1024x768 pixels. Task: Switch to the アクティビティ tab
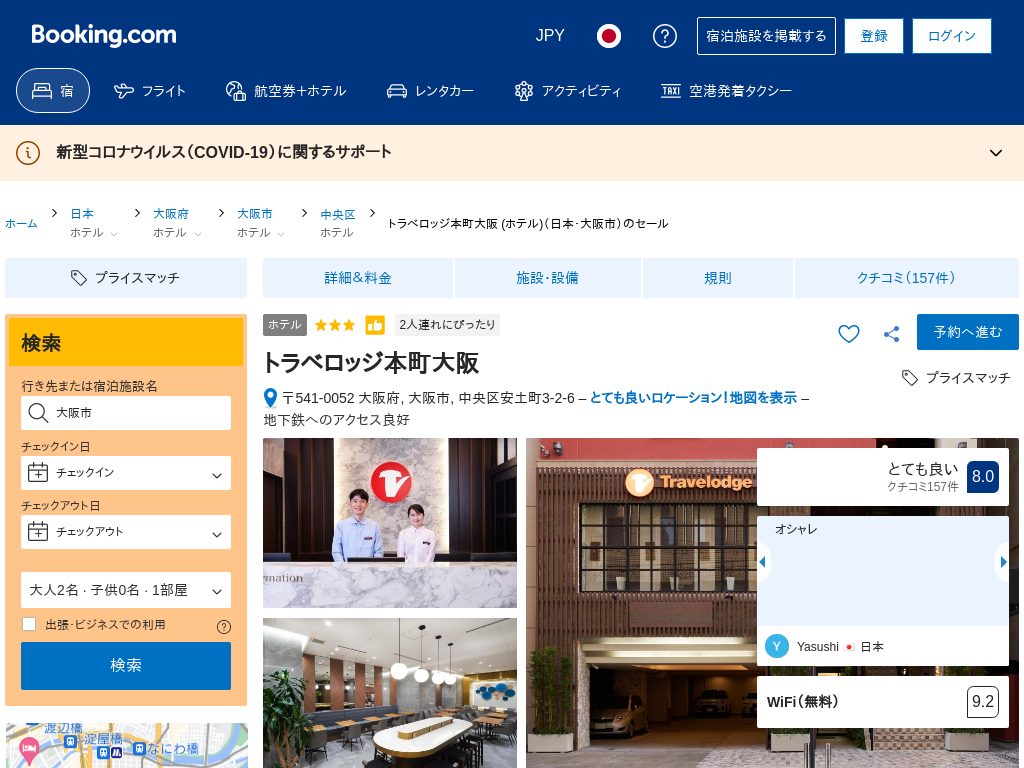click(x=568, y=91)
